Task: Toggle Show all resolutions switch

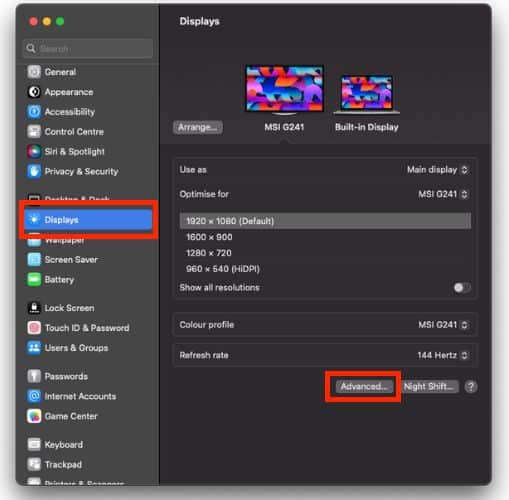Action: 462,287
